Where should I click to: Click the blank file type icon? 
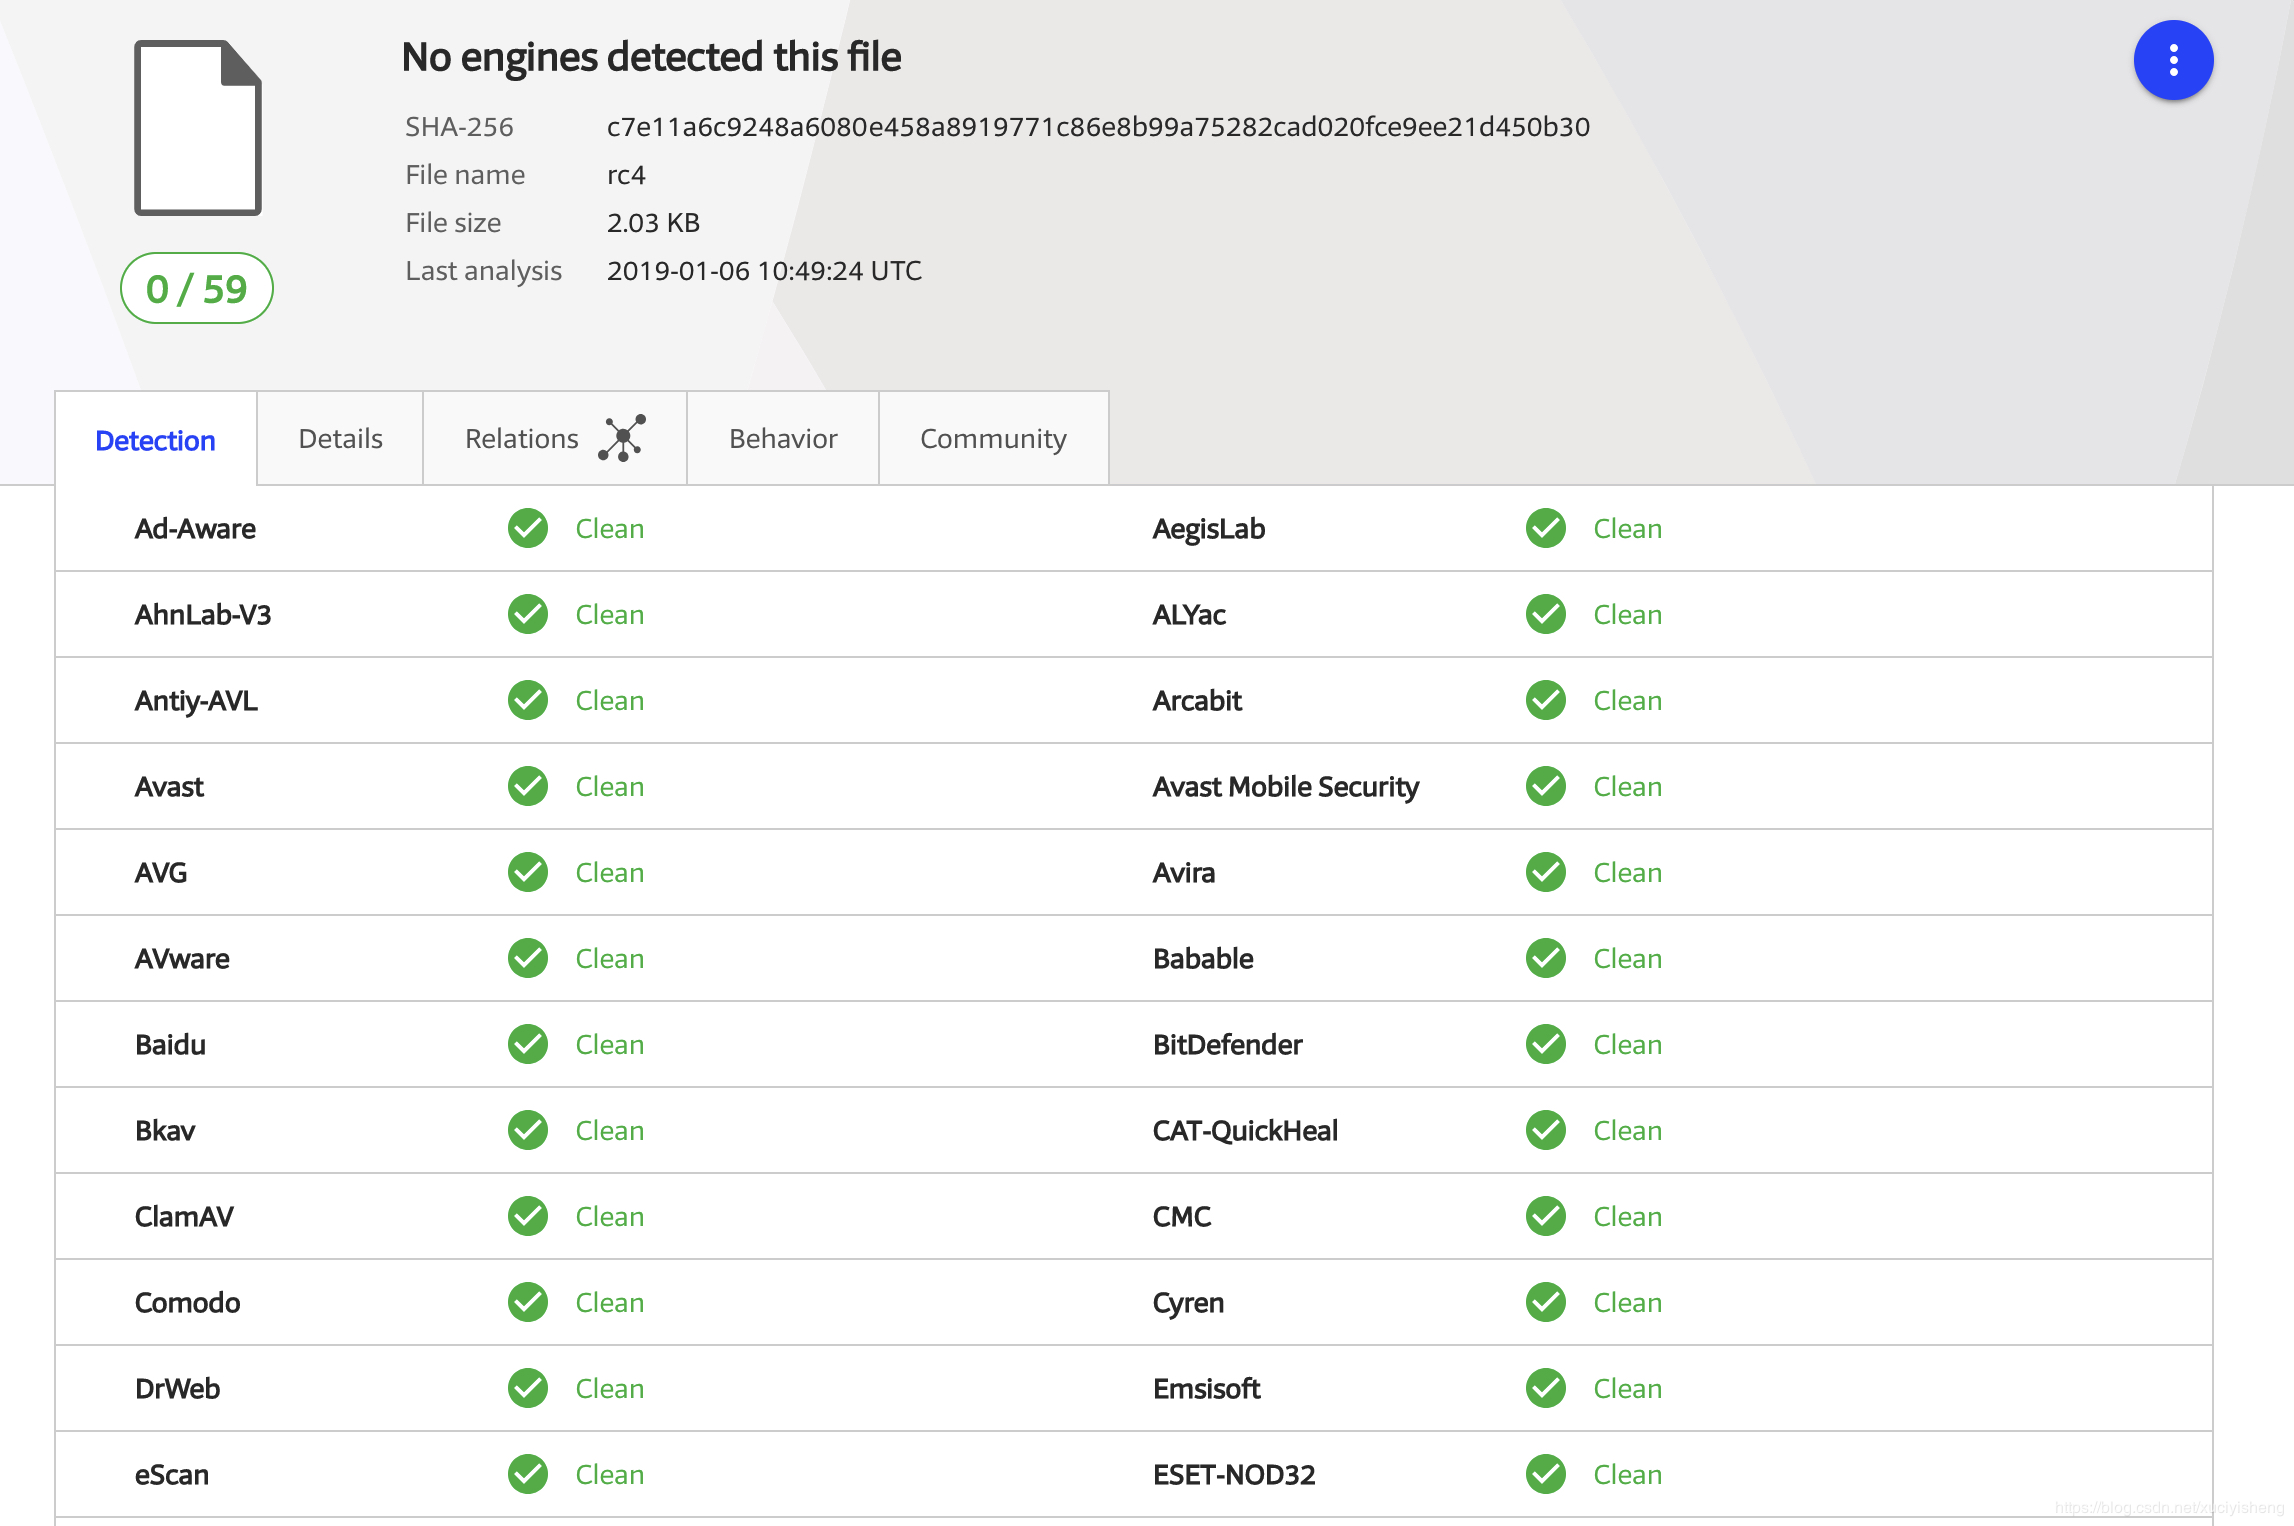click(x=198, y=128)
